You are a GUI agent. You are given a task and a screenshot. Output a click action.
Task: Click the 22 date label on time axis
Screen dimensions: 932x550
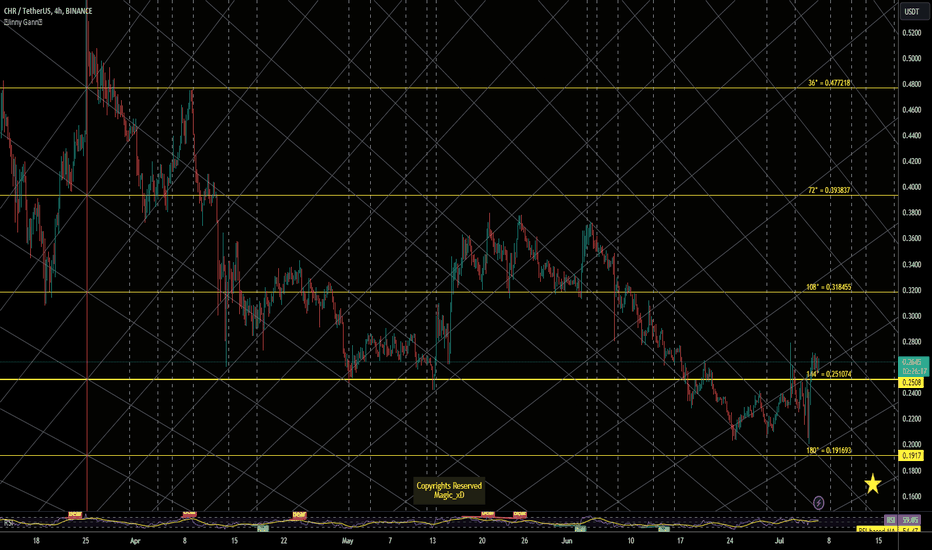click(284, 541)
